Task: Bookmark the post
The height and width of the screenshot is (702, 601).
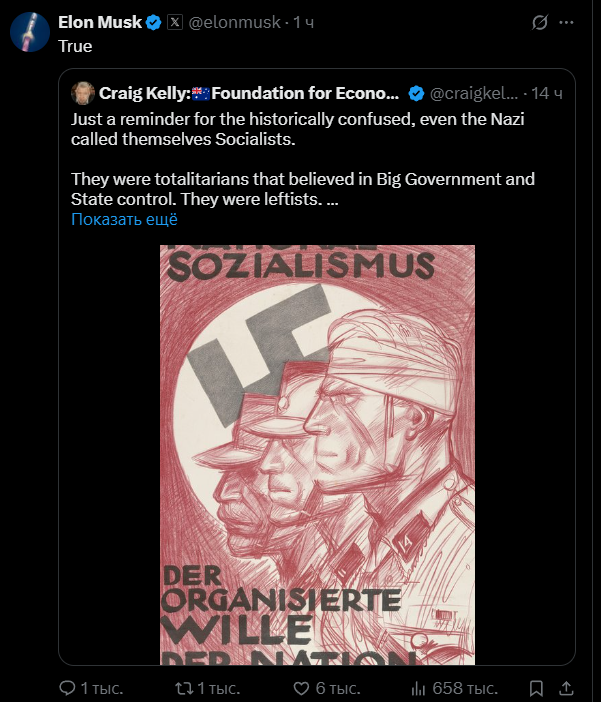Action: [x=537, y=688]
